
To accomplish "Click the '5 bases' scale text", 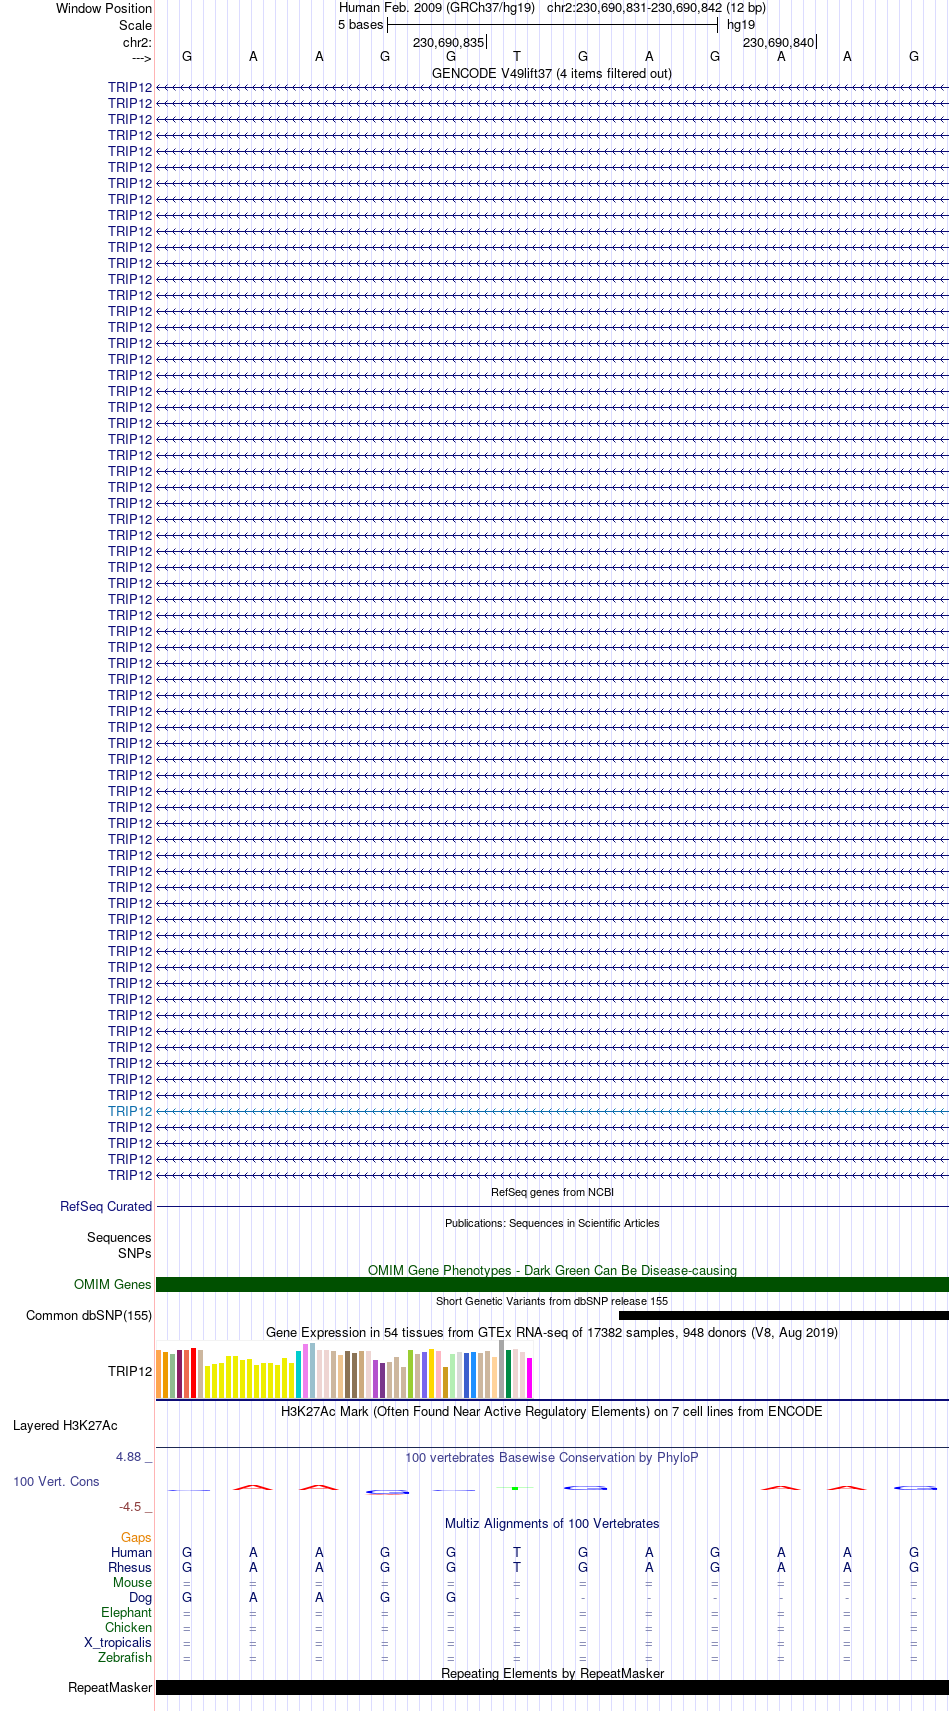I will (360, 24).
